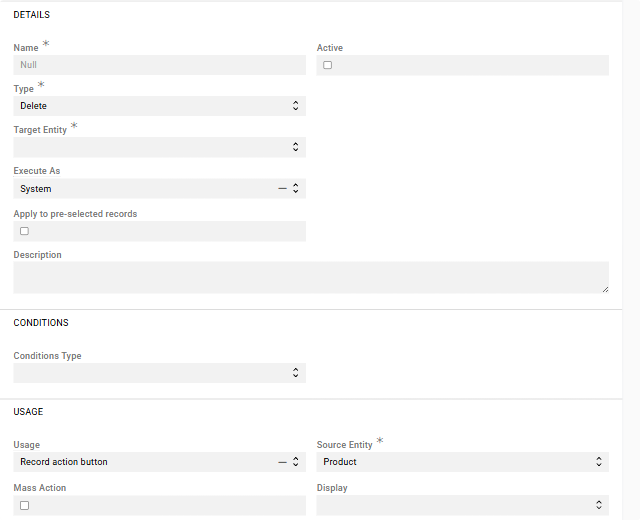This screenshot has width=640, height=520.
Task: Clear the Usage field selection
Action: pos(282,462)
